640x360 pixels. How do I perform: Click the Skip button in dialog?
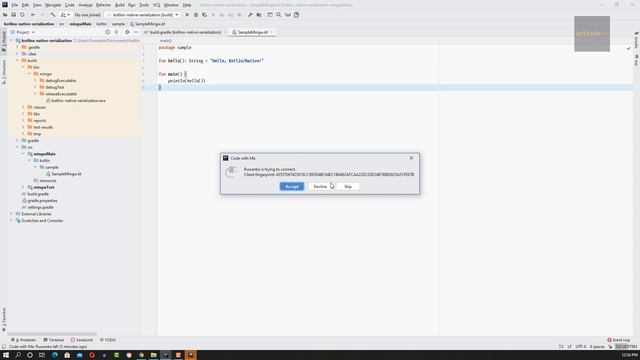coord(348,187)
